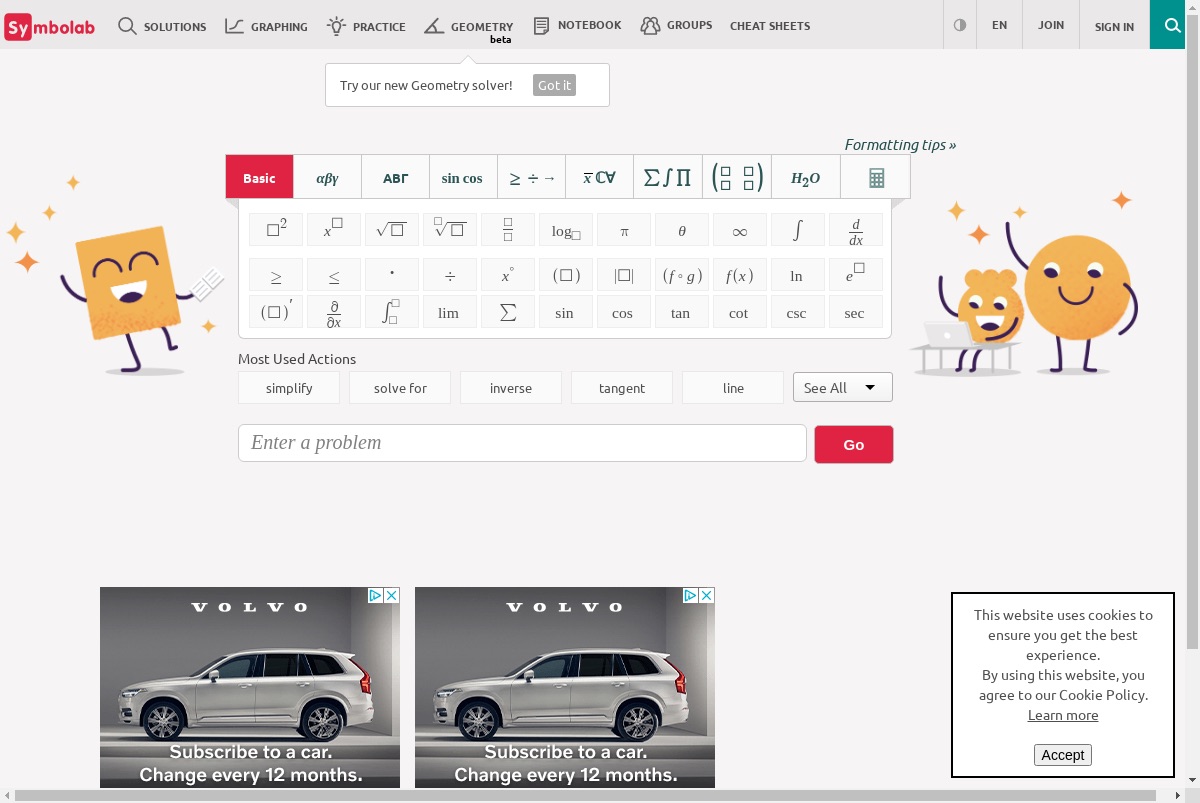Open the Groups page
Image resolution: width=1200 pixels, height=803 pixels.
coord(677,25)
